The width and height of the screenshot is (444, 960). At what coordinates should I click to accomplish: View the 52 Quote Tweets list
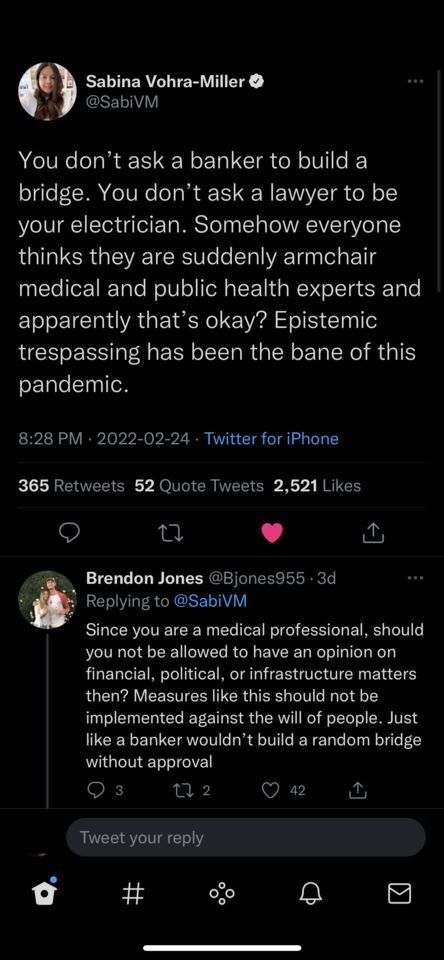(x=199, y=486)
